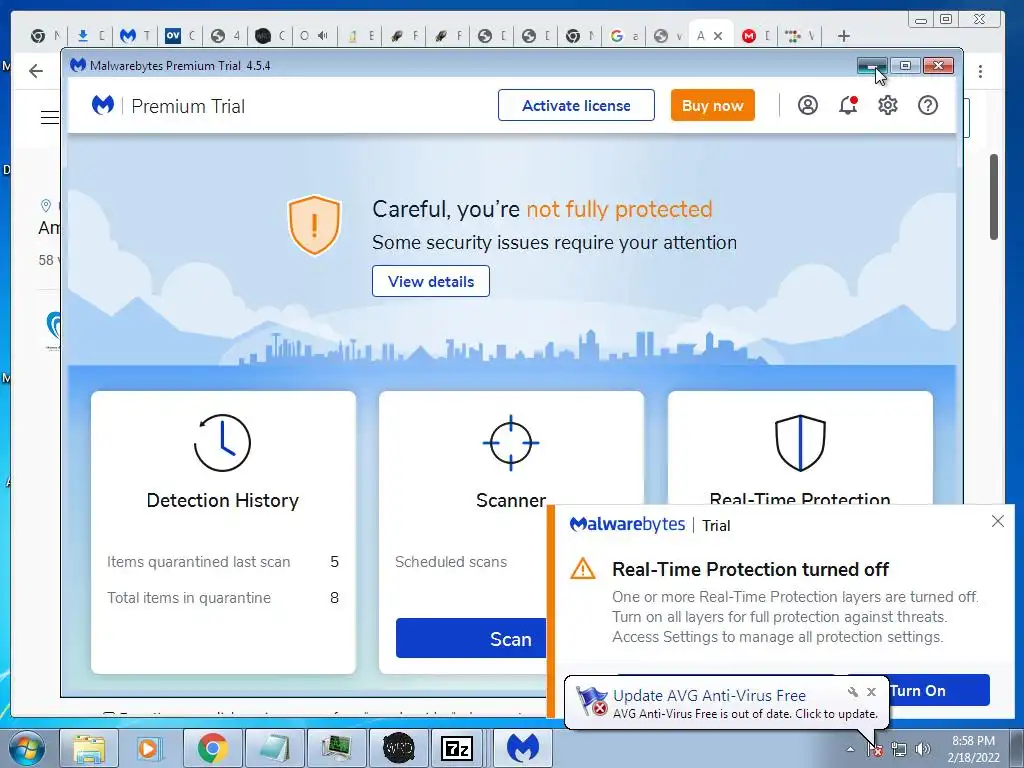Open the help question mark icon

coord(927,105)
